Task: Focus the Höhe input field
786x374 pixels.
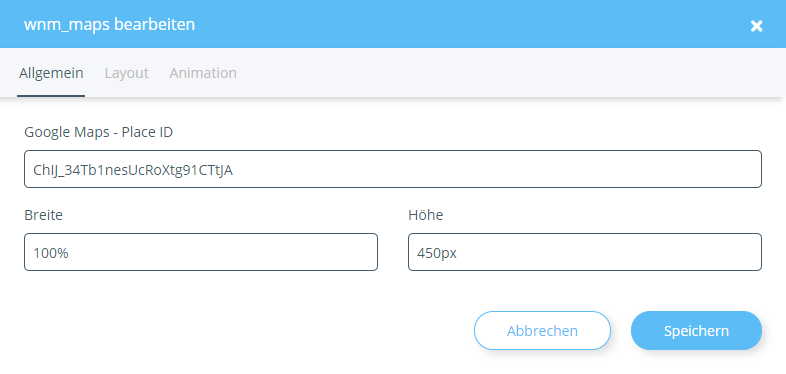Action: click(585, 252)
